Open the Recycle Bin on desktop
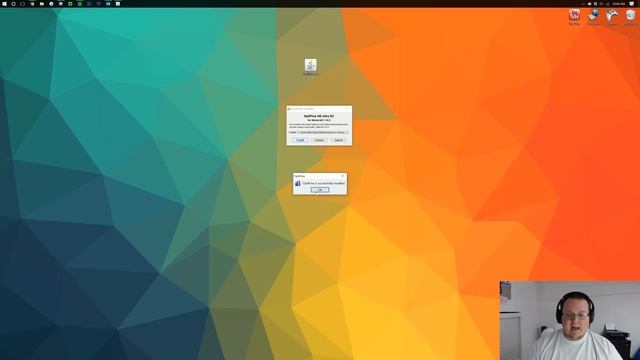The image size is (640, 360). click(631, 17)
